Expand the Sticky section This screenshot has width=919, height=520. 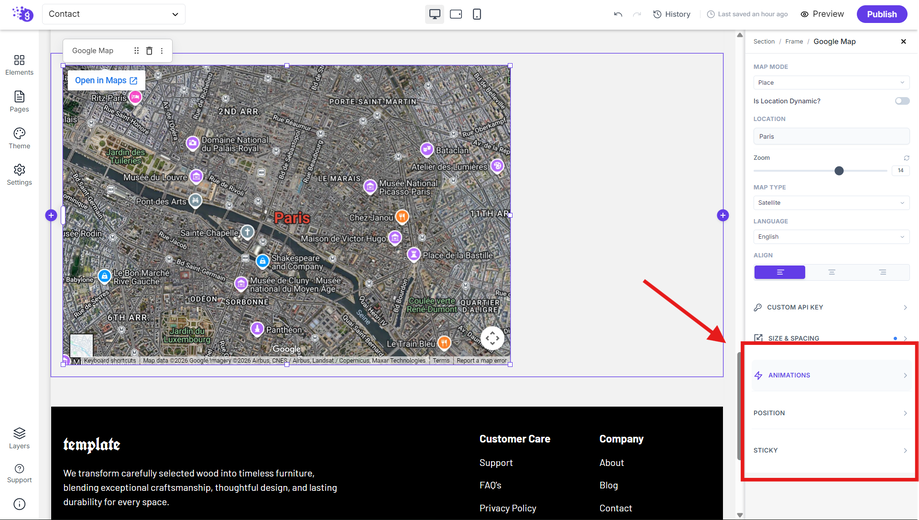pos(831,450)
